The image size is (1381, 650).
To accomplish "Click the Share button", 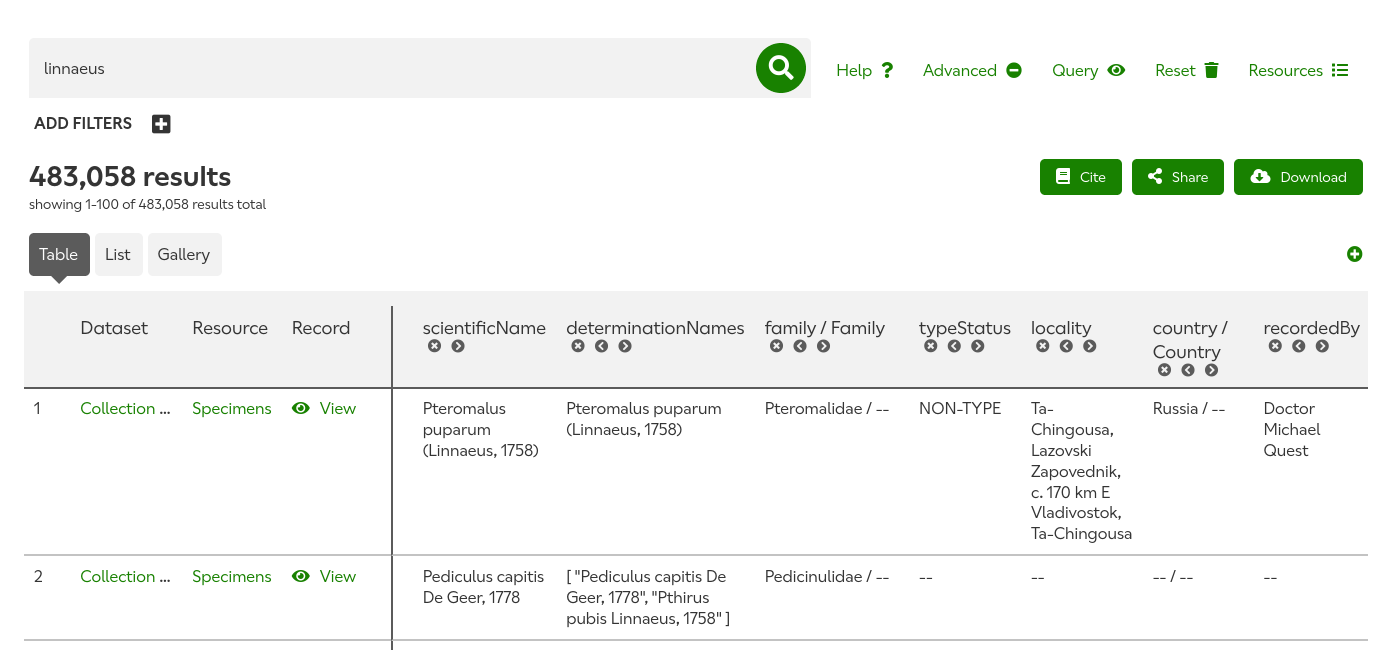I will click(x=1178, y=177).
